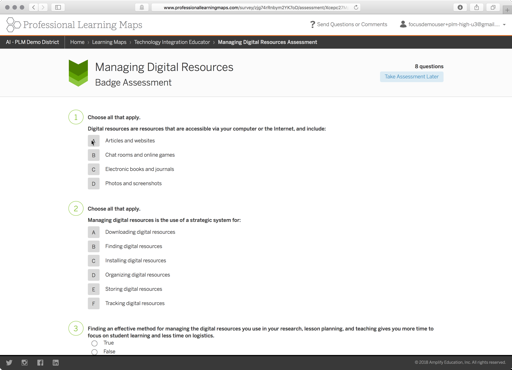Open LinkedIn icon in footer
Image resolution: width=512 pixels, height=370 pixels.
tap(56, 363)
